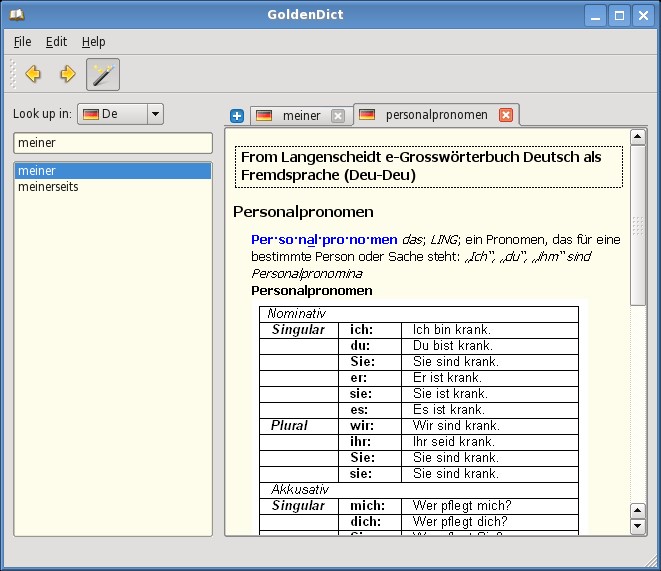Screen dimensions: 661x571
Task: Click the bottom scrollbar down arrow
Action: (638, 527)
